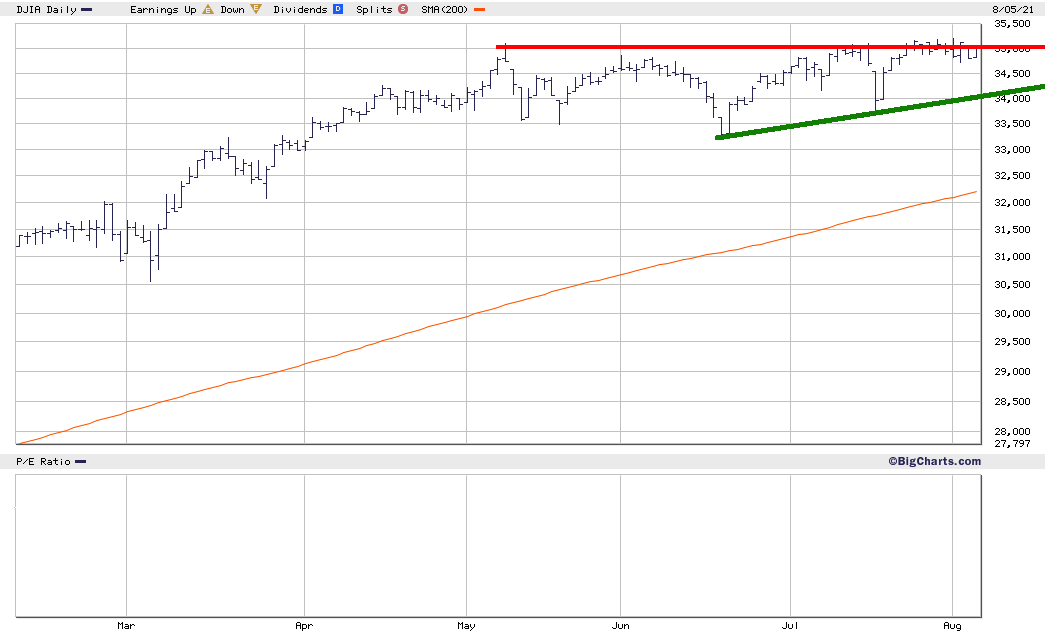Click the 30,000 price axis label
1045x635 pixels.
[1012, 313]
